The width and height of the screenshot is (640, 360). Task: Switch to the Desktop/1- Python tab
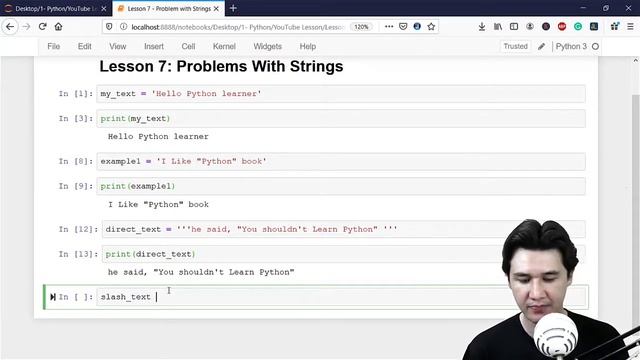pos(56,9)
